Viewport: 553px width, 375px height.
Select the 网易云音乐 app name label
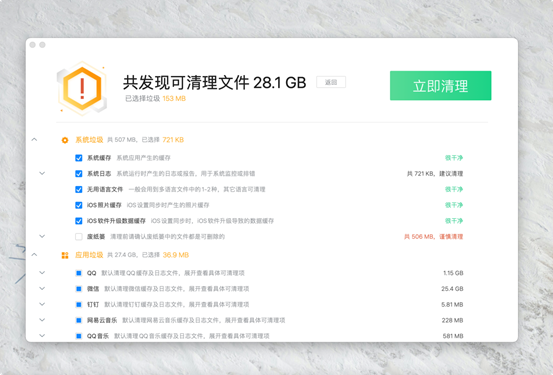[x=102, y=320]
